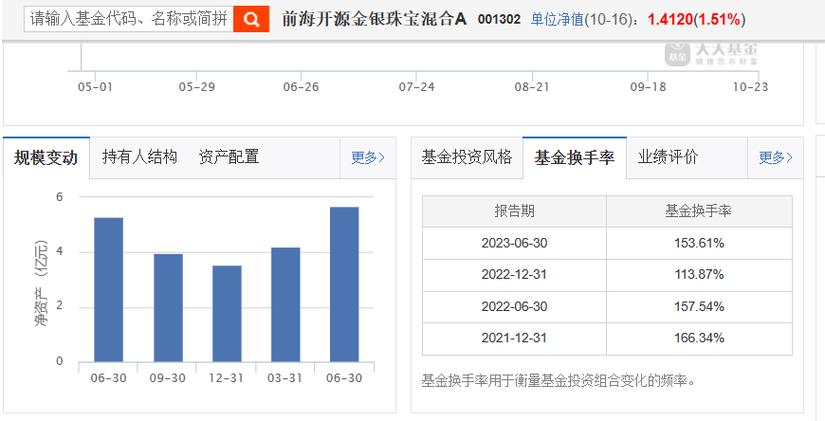This screenshot has height=421, width=825.
Task: Open the 基金投资风格 tab
Action: [466, 156]
